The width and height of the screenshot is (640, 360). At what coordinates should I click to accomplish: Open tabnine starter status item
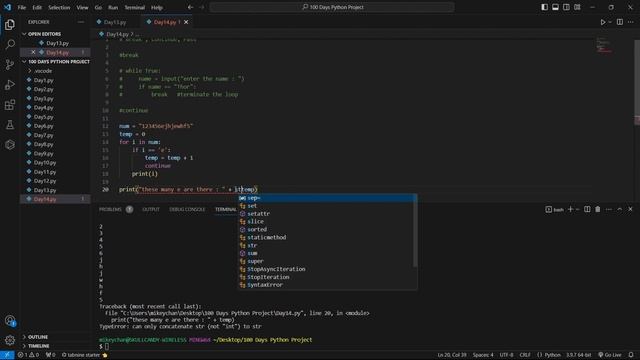point(84,355)
